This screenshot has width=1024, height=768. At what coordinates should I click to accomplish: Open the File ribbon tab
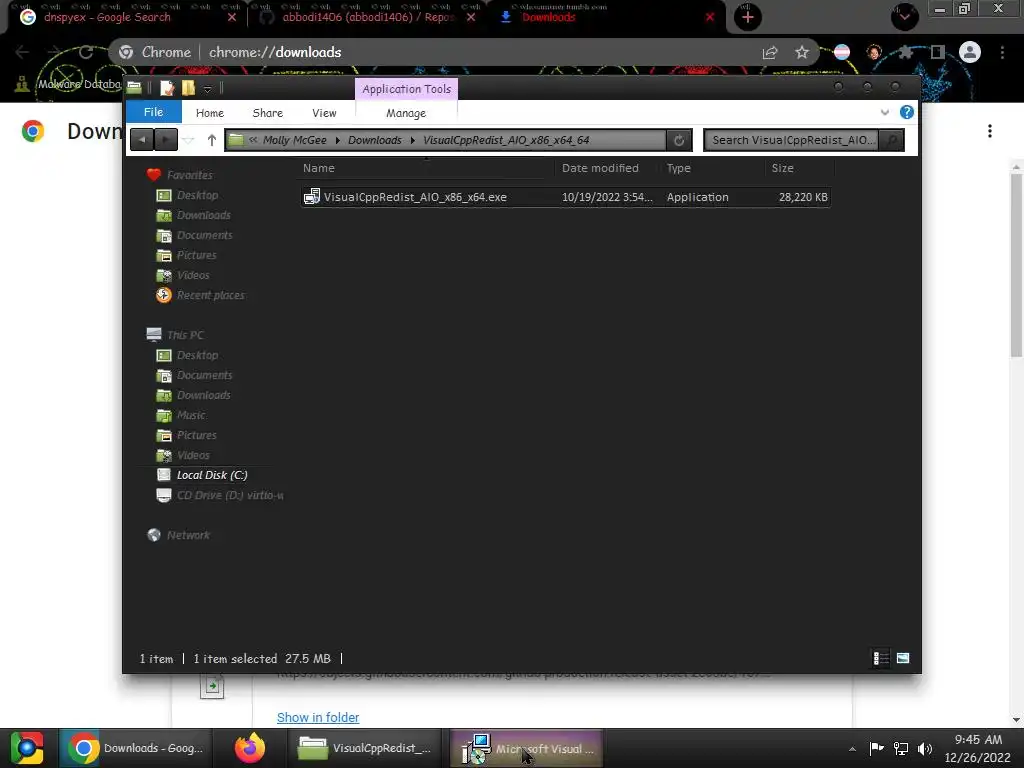click(x=153, y=112)
